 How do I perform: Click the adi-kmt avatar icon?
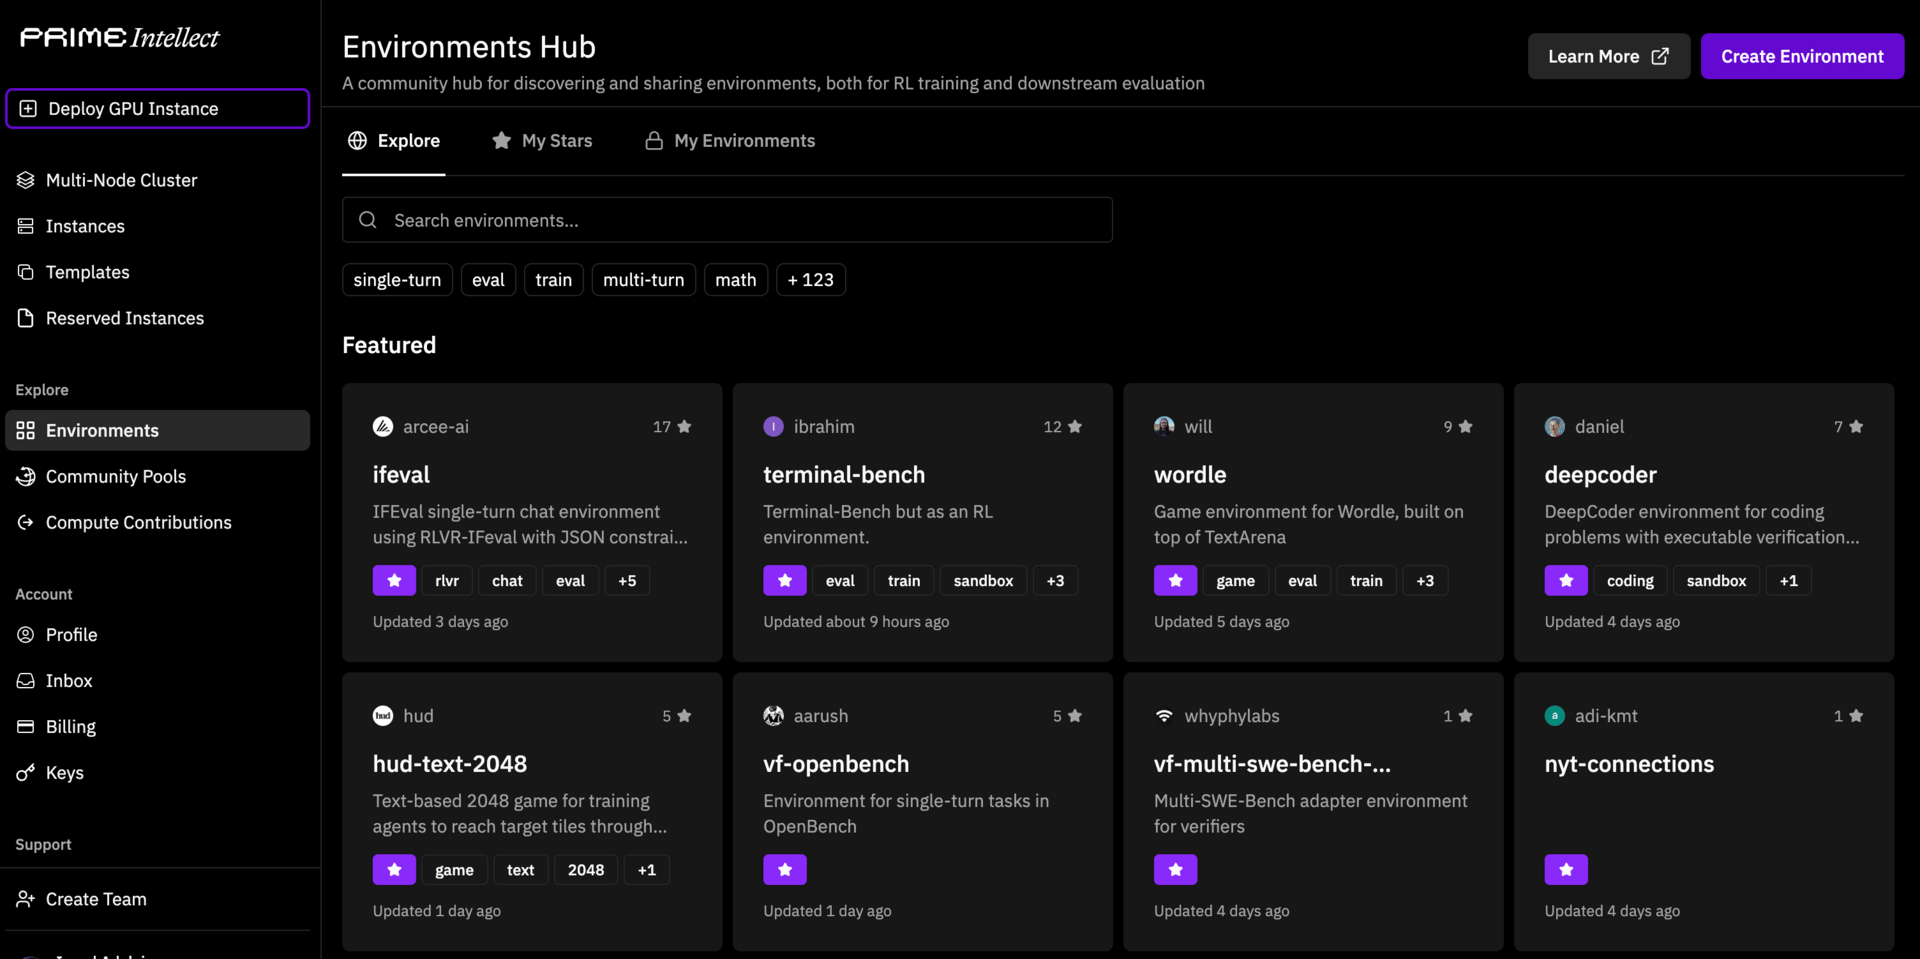click(x=1554, y=715)
